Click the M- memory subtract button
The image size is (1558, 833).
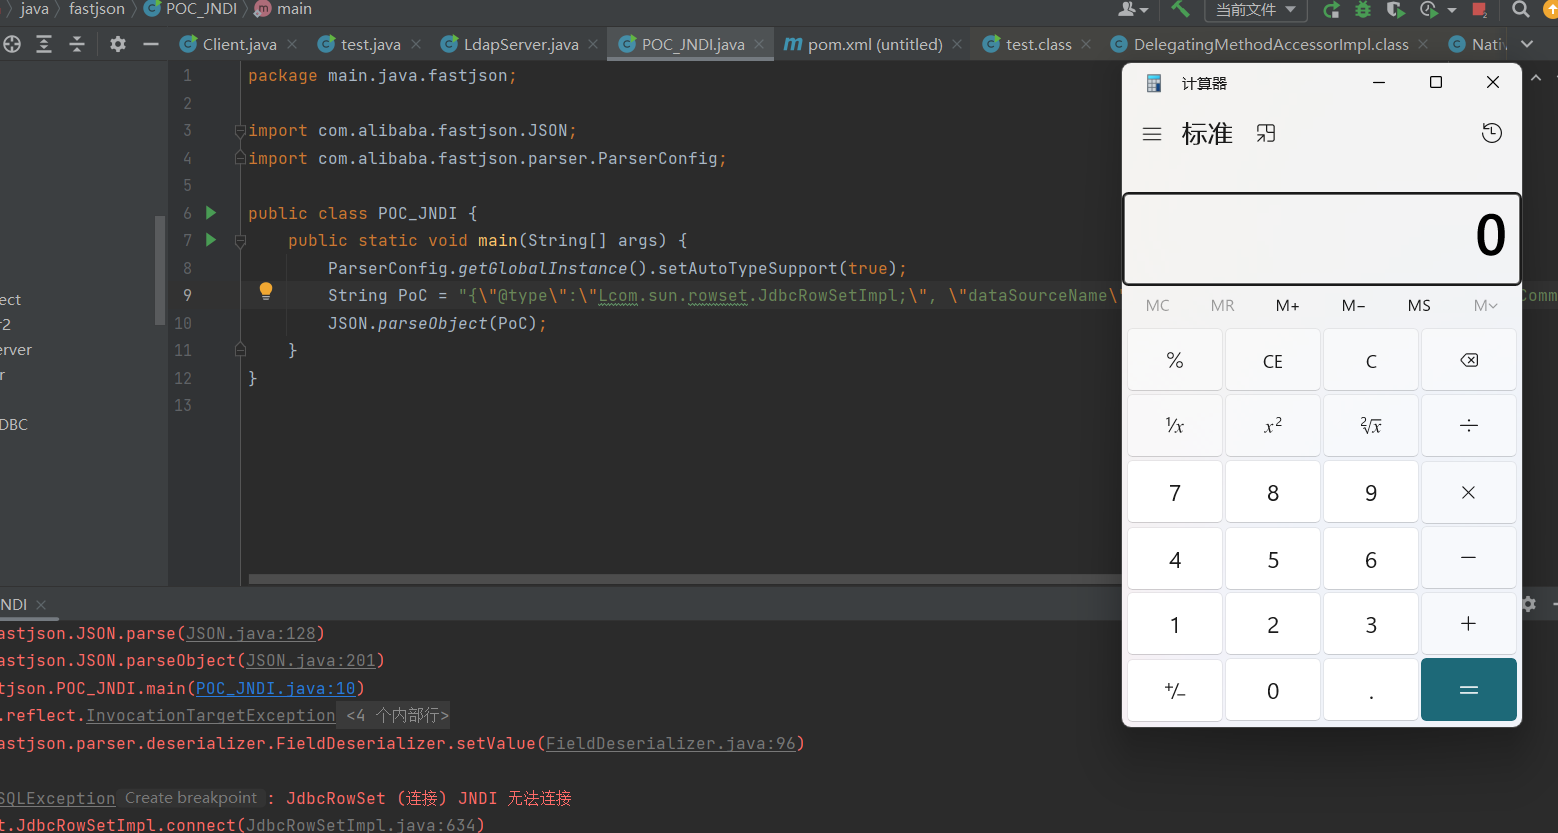[1353, 306]
